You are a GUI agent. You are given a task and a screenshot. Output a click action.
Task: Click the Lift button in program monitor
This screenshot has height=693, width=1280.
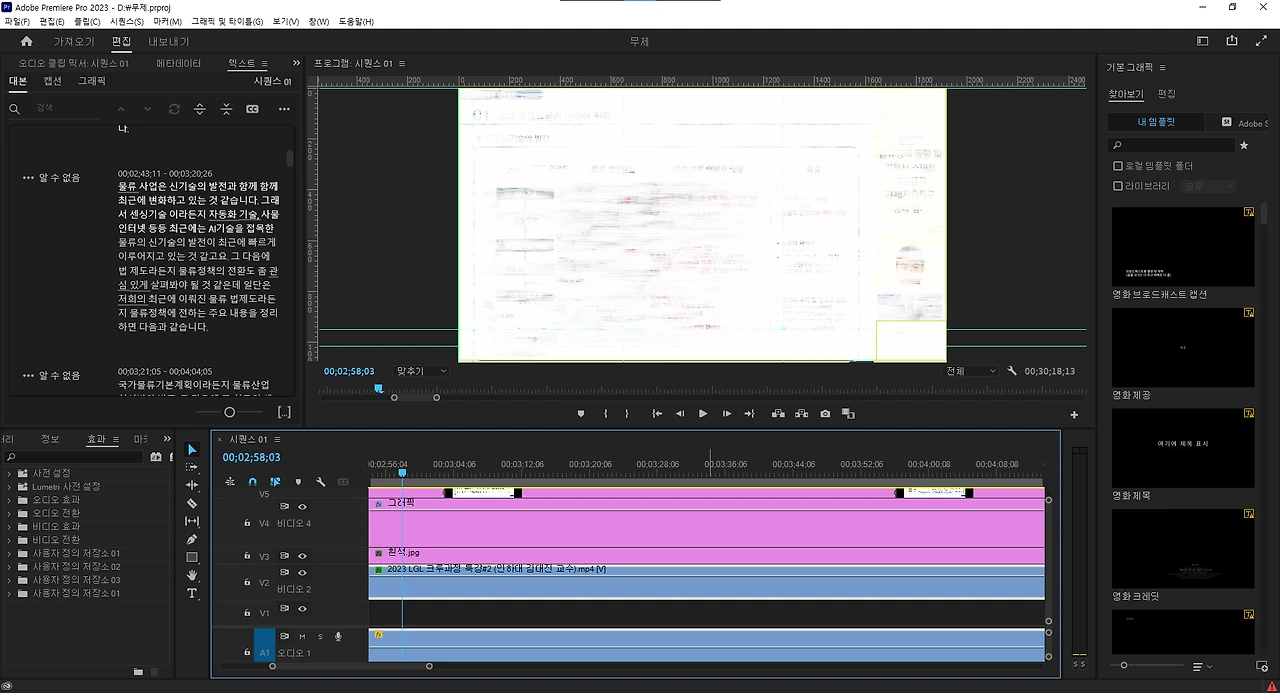pyautogui.click(x=778, y=414)
